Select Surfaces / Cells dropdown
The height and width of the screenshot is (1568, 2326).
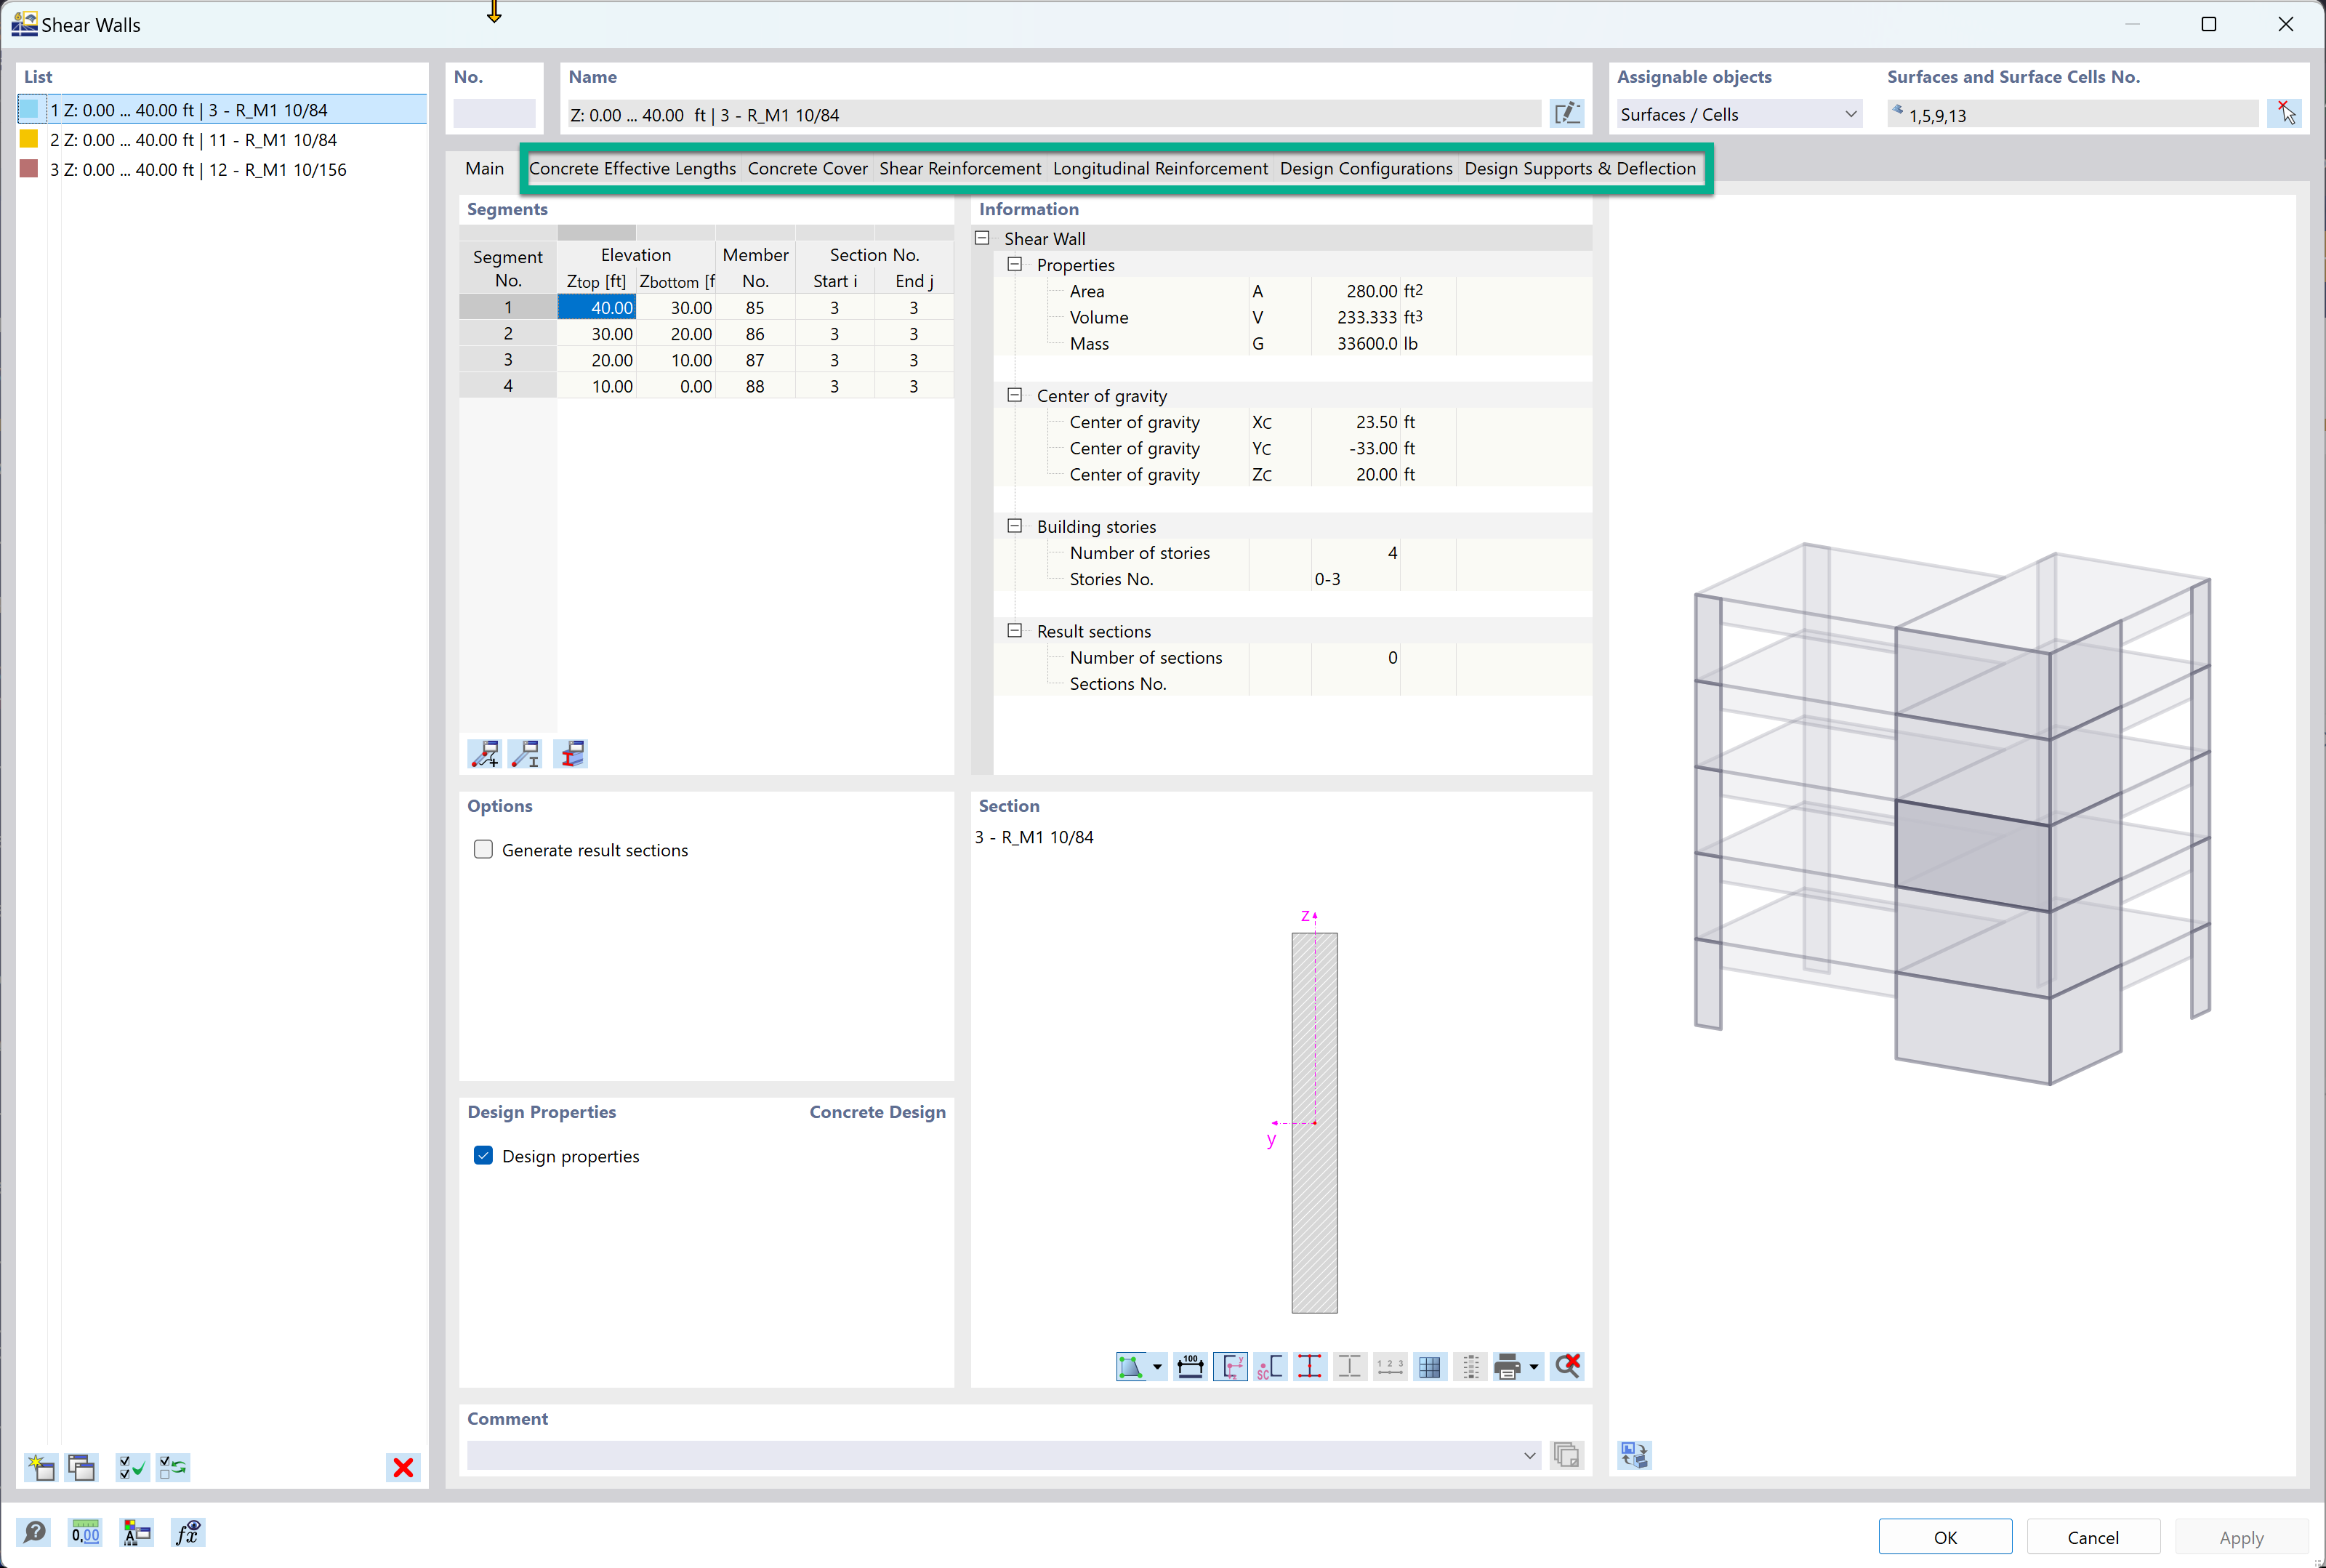pos(1734,113)
